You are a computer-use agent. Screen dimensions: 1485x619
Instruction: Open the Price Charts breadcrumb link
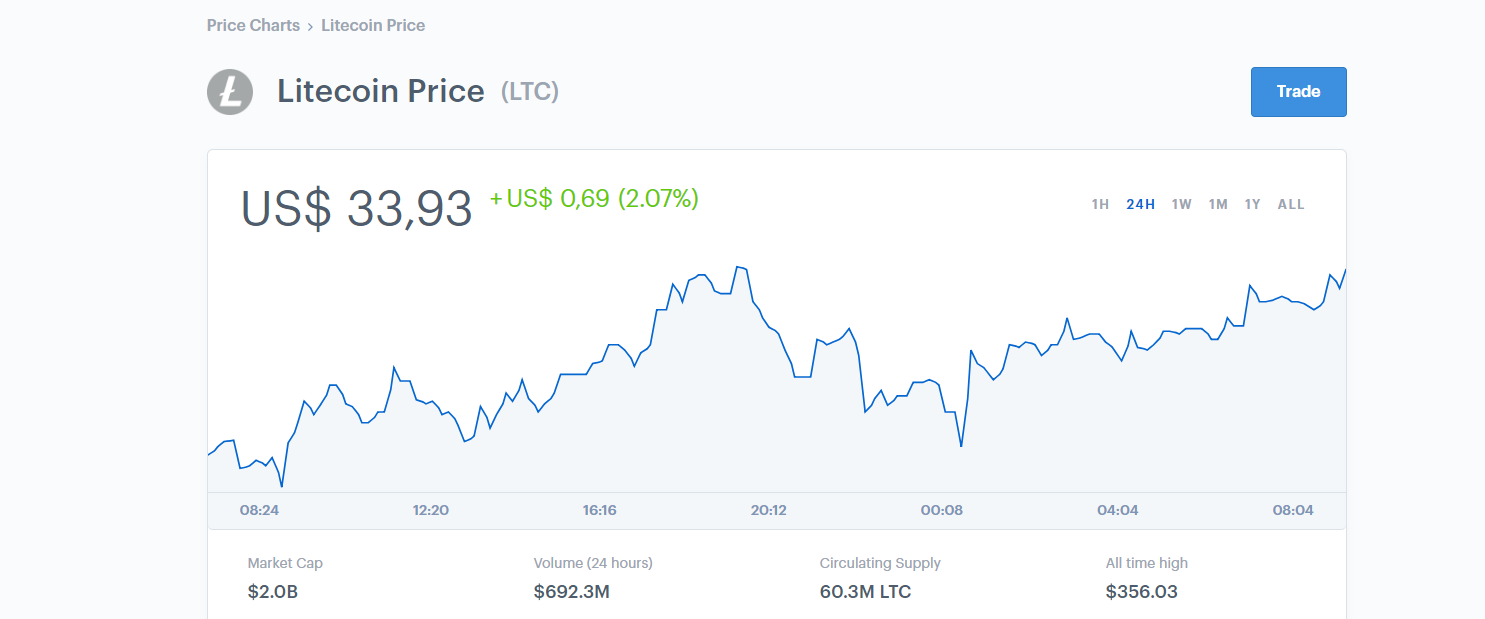click(253, 26)
